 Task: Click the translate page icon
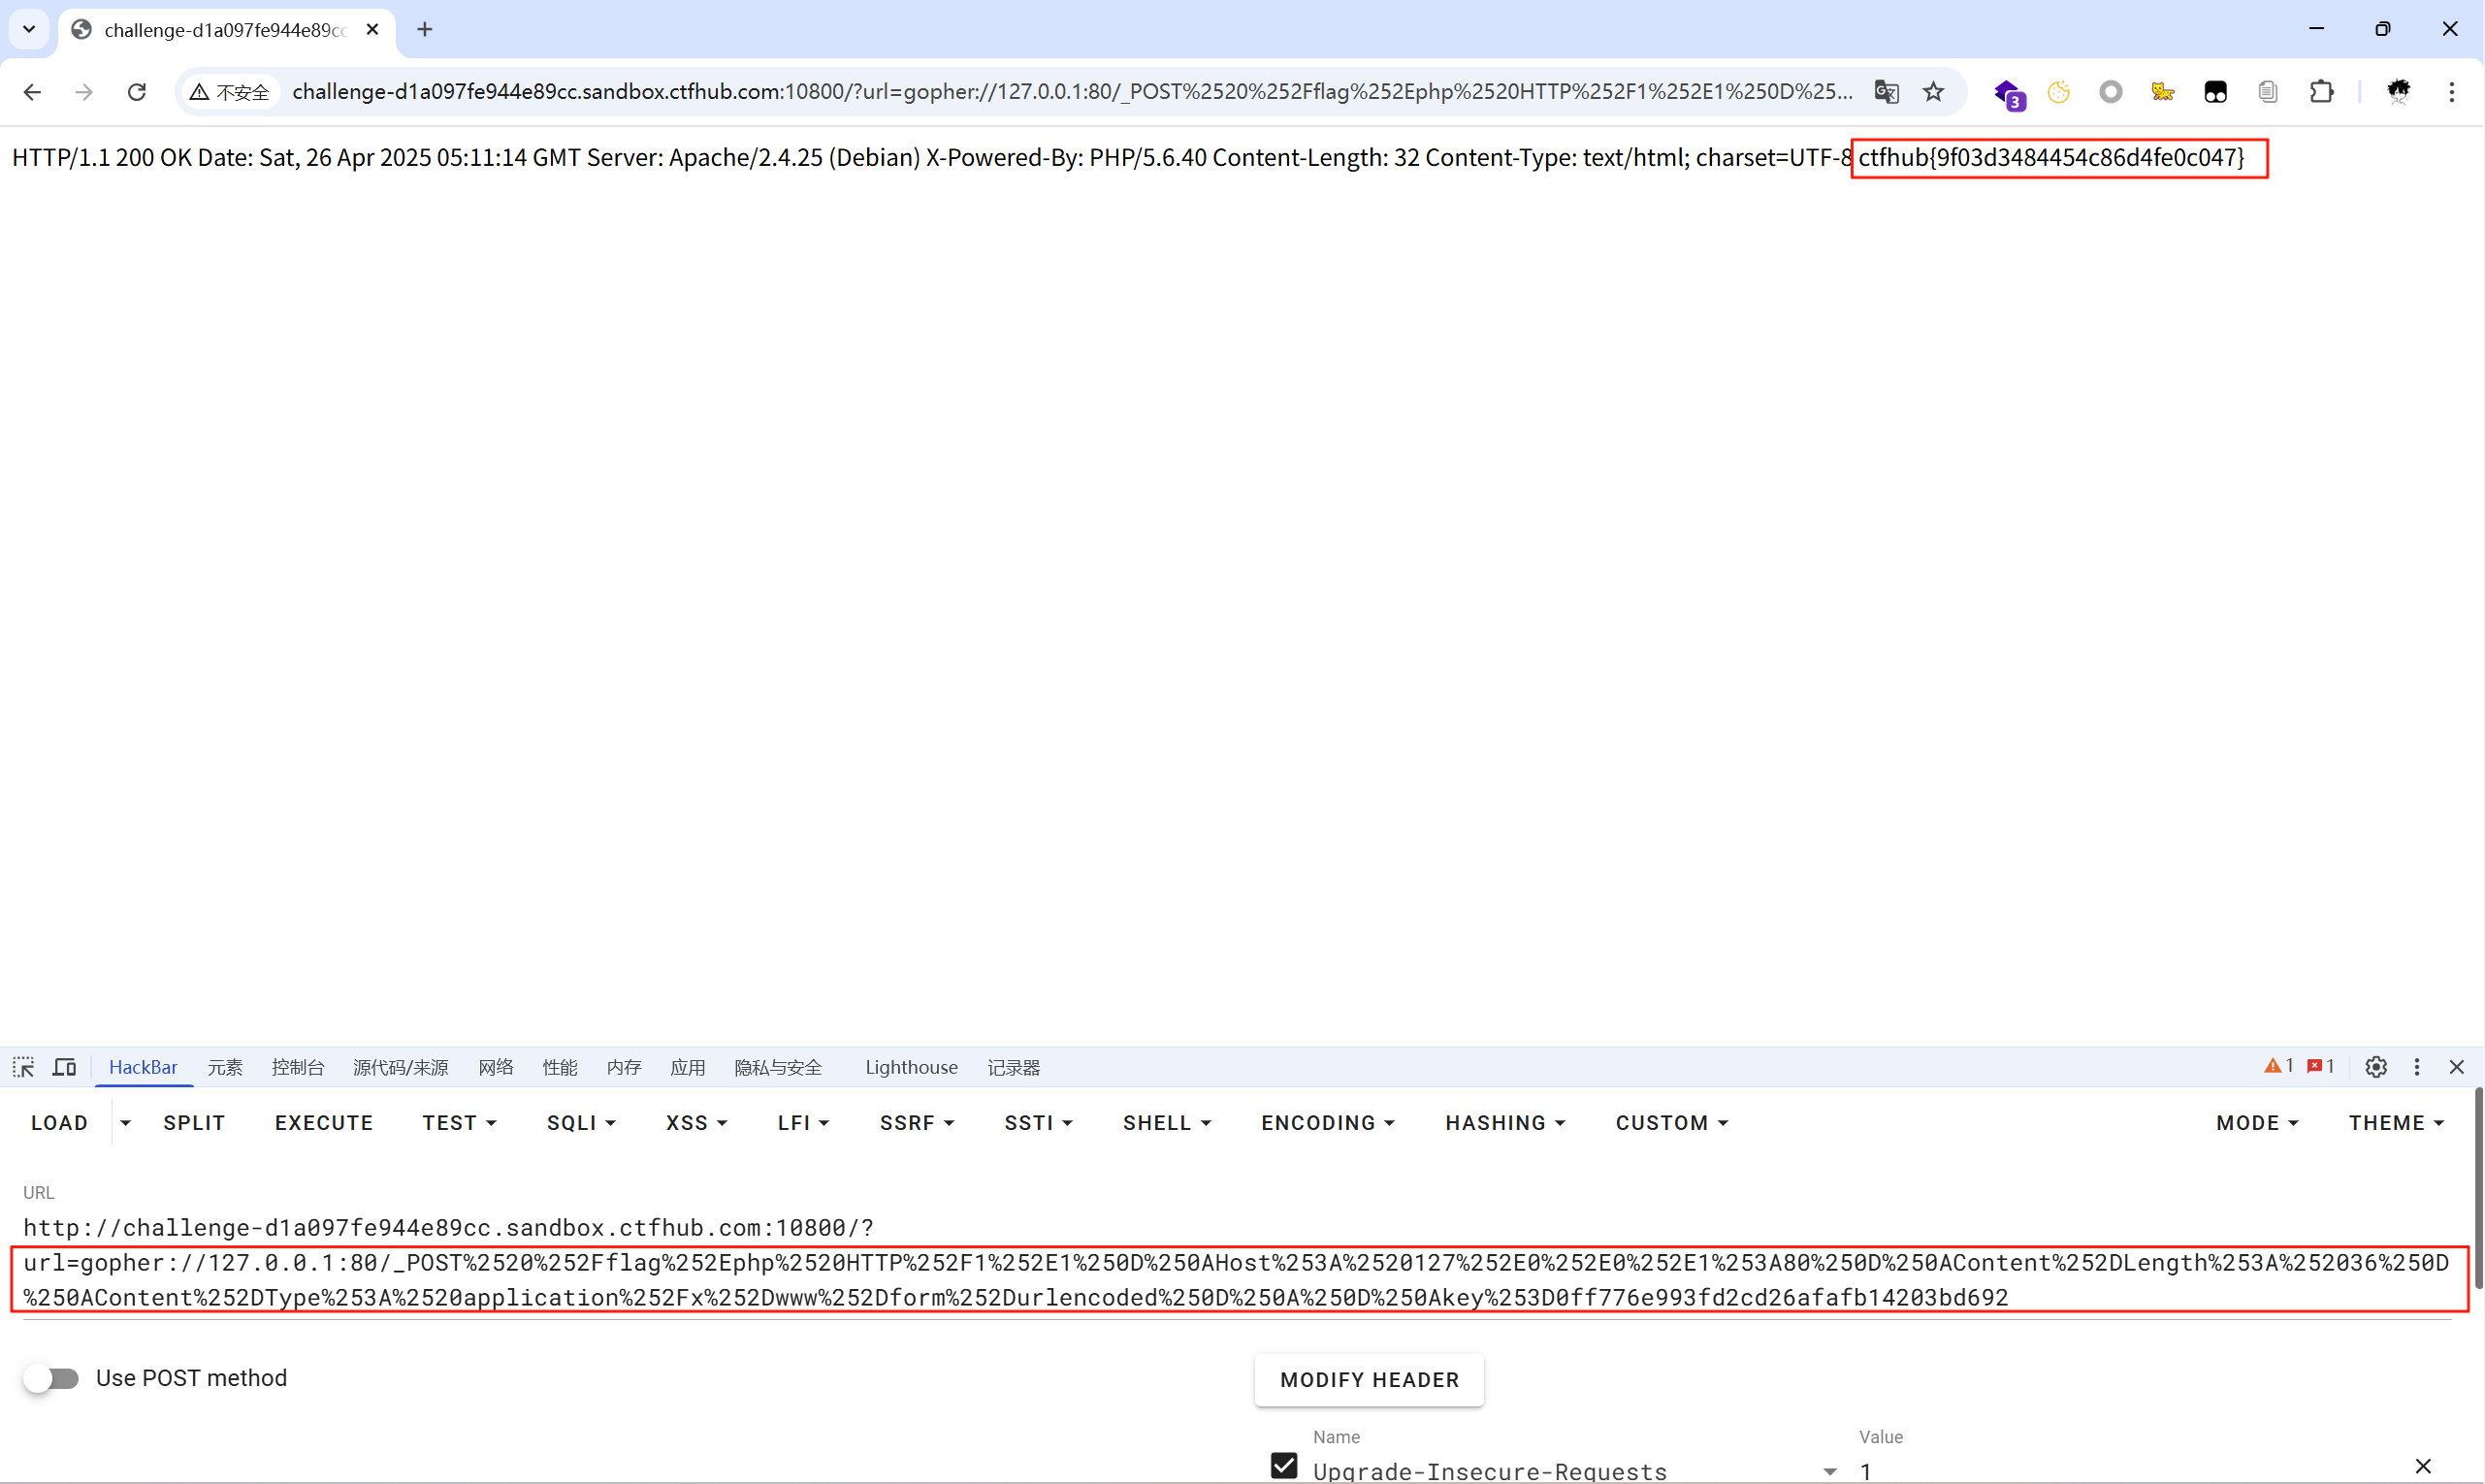[1886, 92]
